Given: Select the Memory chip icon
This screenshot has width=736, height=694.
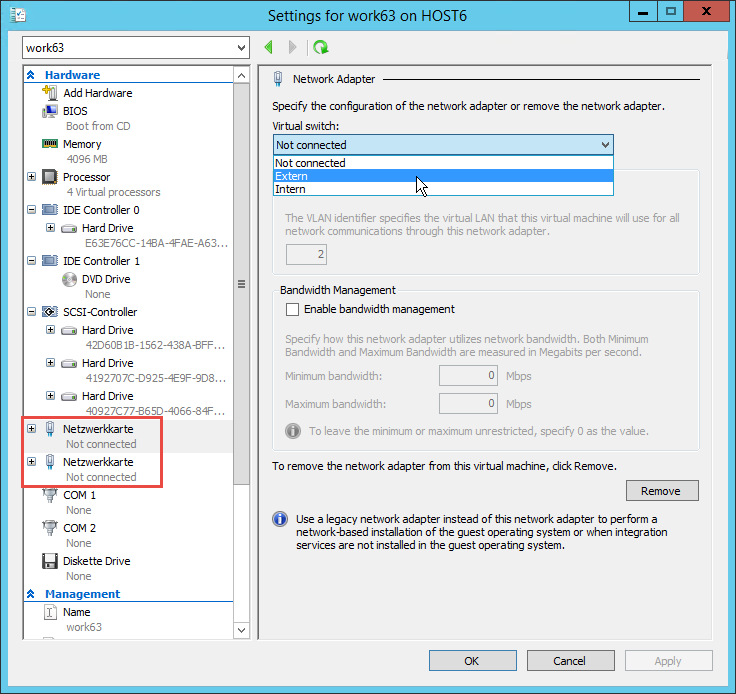Looking at the screenshot, I should [x=50, y=144].
